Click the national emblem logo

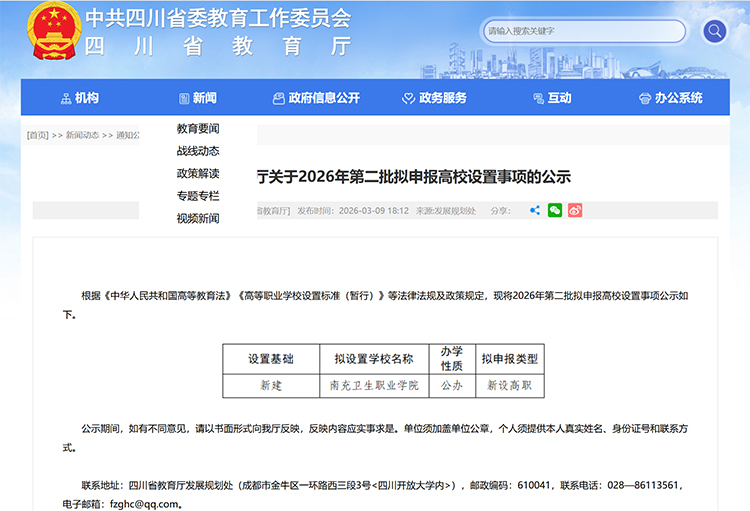coord(49,31)
